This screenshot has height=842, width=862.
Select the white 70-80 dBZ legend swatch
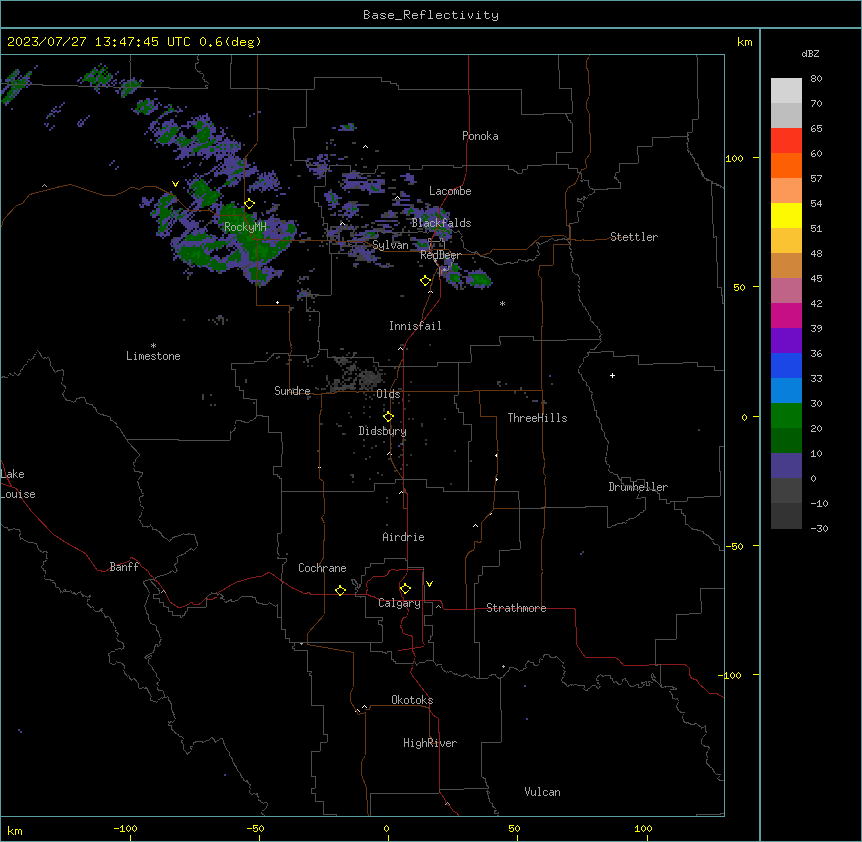click(x=786, y=90)
